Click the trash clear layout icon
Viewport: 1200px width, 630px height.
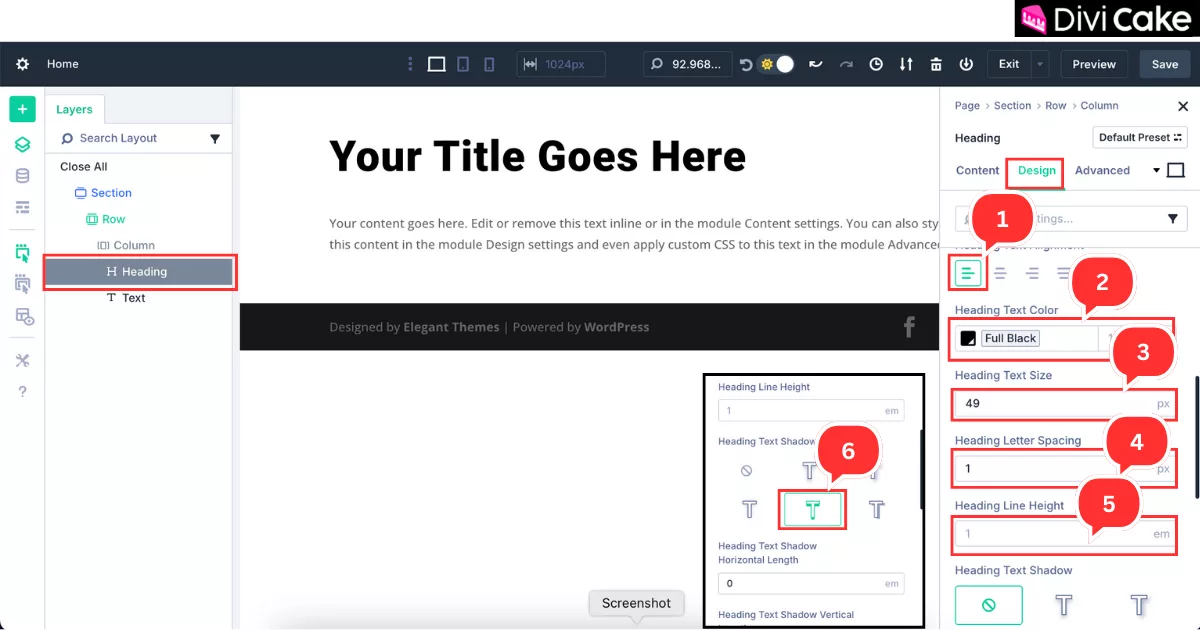coord(936,64)
